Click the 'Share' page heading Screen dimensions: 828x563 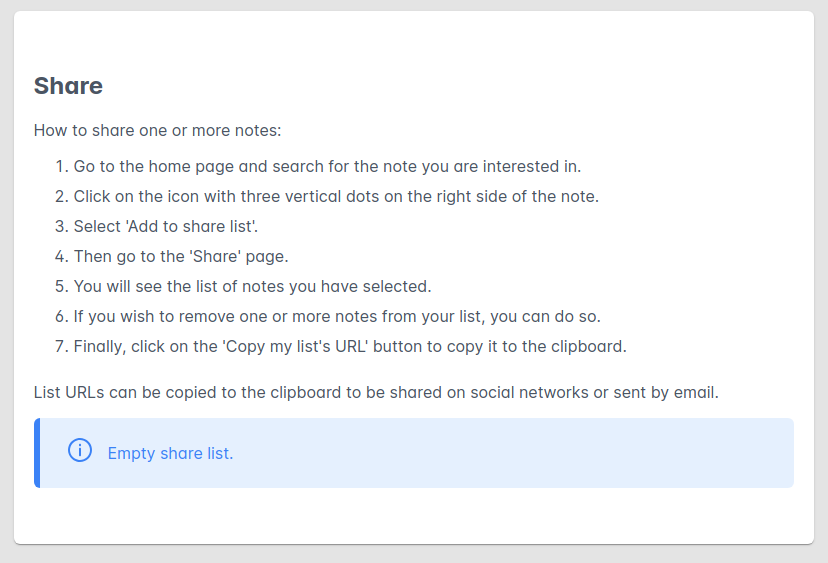tap(68, 86)
